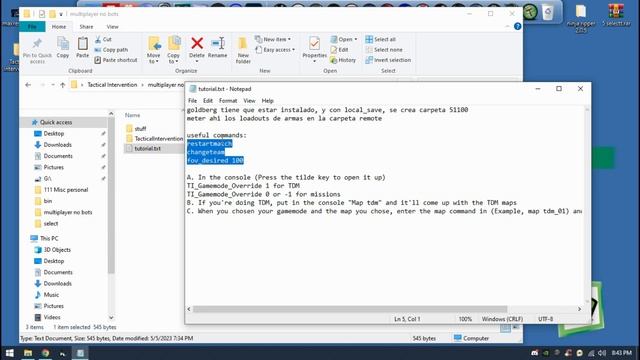The image size is (640, 360).
Task: Switch to details view in Explorer
Action: click(x=506, y=328)
